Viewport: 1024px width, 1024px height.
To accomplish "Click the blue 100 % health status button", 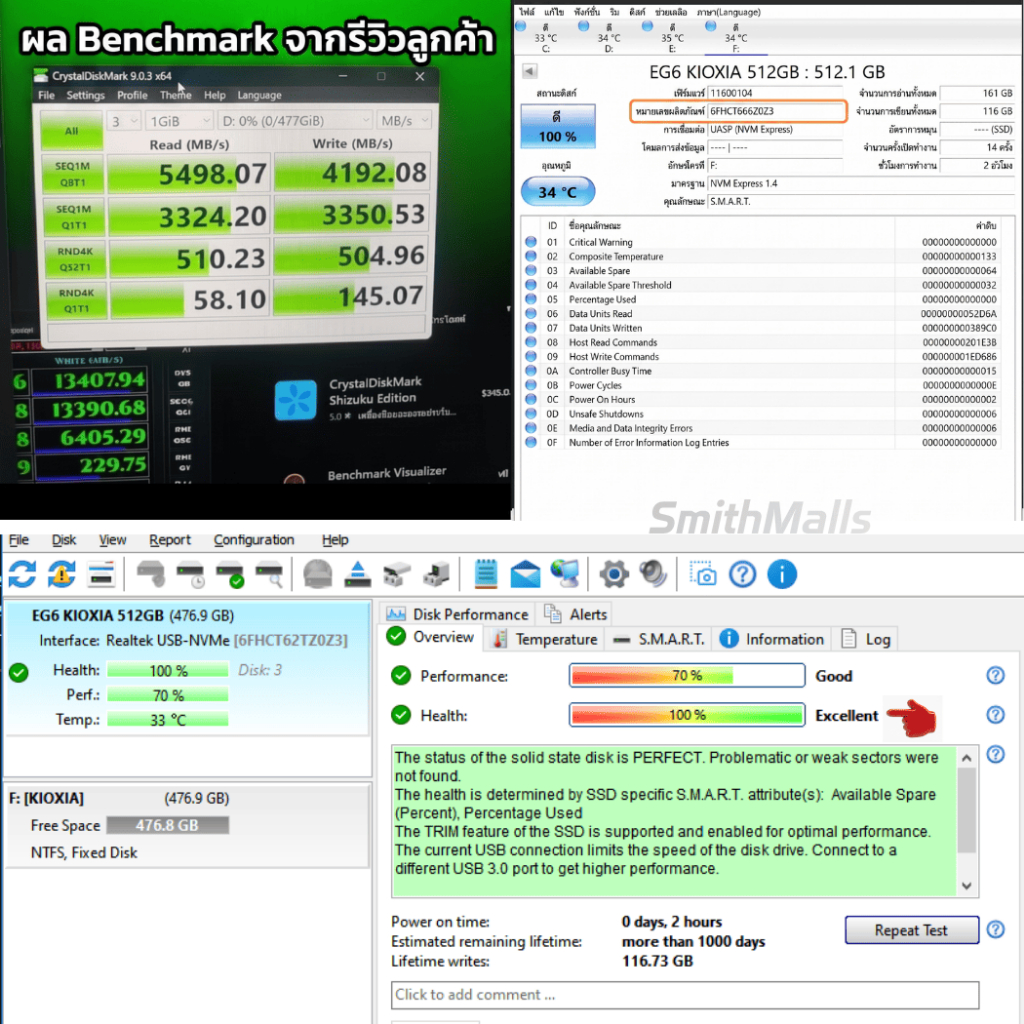I will pos(558,126).
